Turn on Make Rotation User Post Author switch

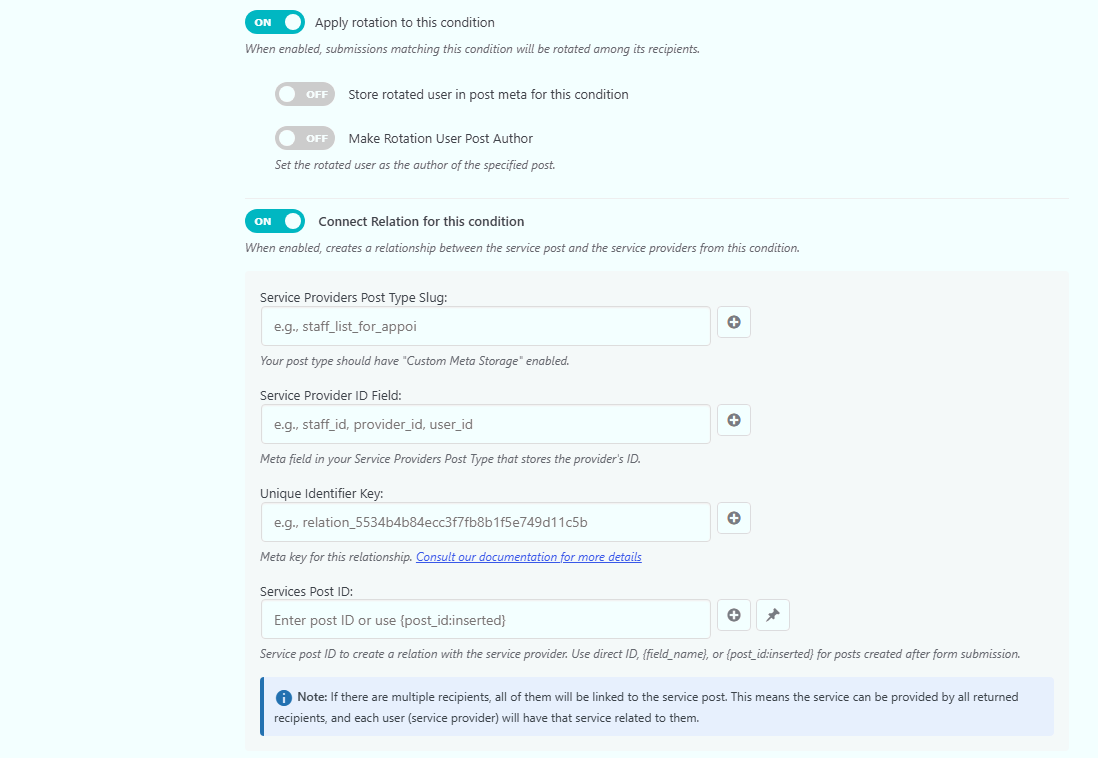tap(305, 139)
